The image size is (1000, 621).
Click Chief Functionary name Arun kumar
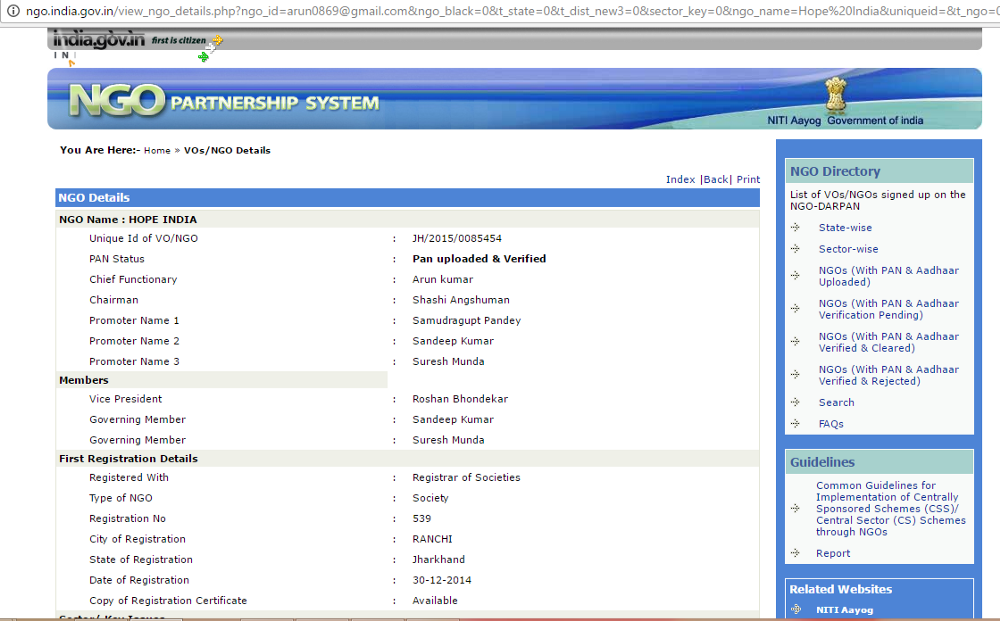click(443, 279)
